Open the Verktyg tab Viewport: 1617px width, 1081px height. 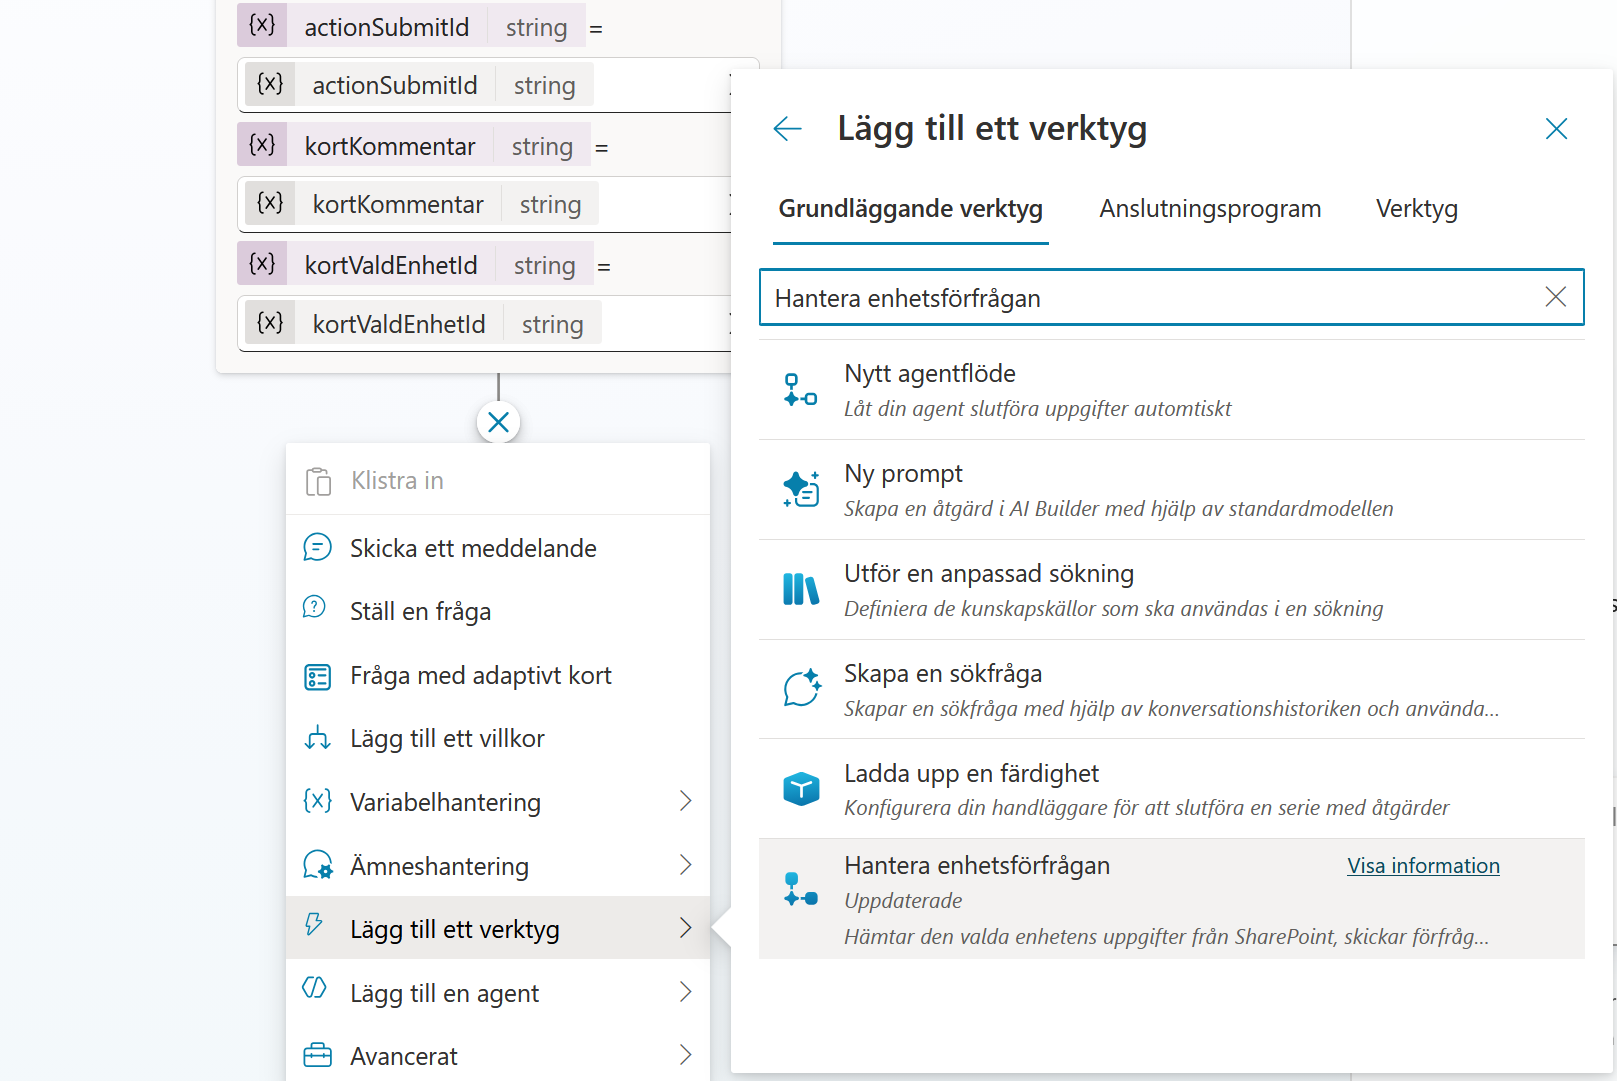[1416, 209]
